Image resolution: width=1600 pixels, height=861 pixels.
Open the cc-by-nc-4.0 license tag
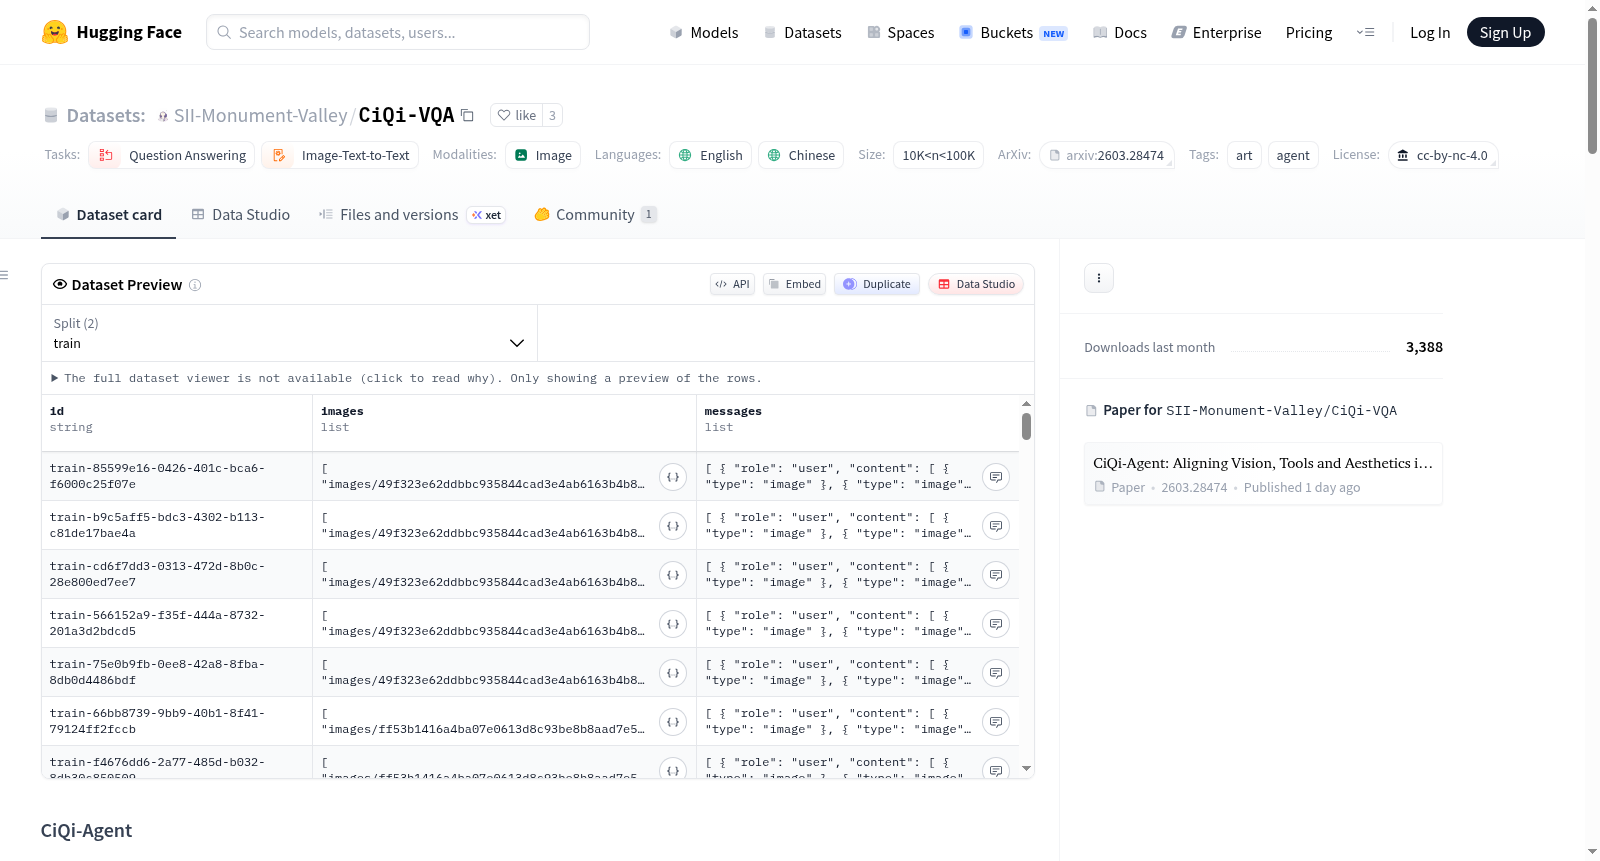1443,155
